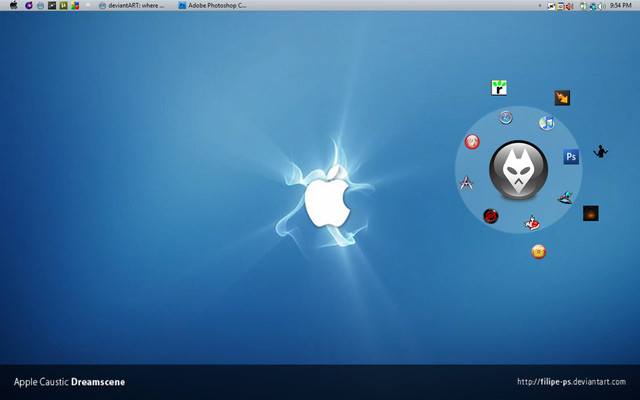The image size is (640, 400).
Task: Click the white square icon with green sprout
Action: 500,88
